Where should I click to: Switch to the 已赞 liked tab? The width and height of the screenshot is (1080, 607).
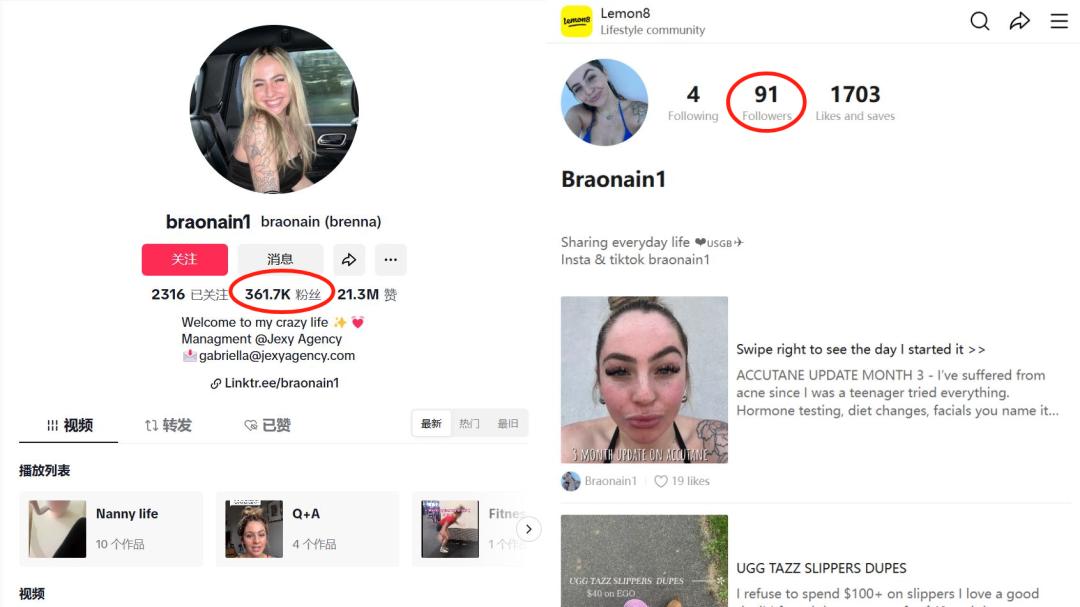tap(267, 425)
